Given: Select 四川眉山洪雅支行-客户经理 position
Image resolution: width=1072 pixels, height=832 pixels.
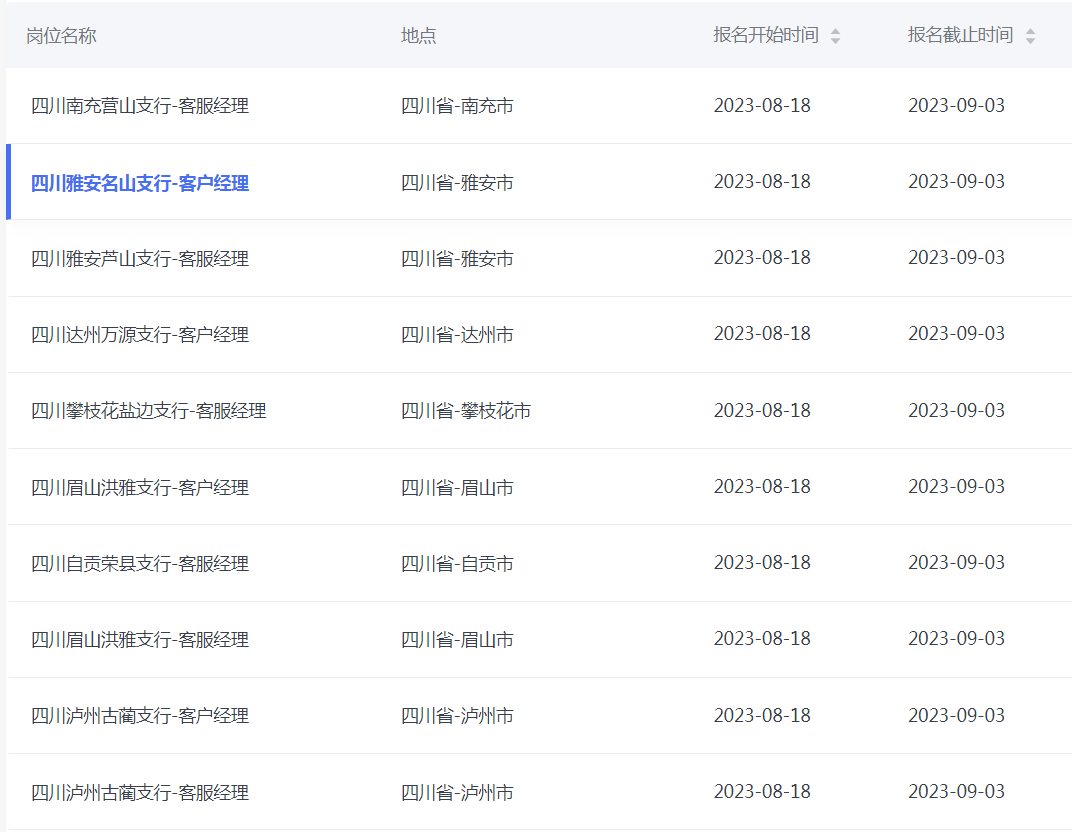Looking at the screenshot, I should pyautogui.click(x=140, y=488).
